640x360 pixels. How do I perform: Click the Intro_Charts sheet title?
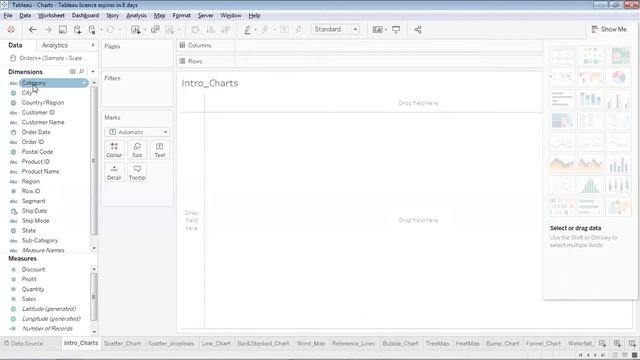point(210,83)
